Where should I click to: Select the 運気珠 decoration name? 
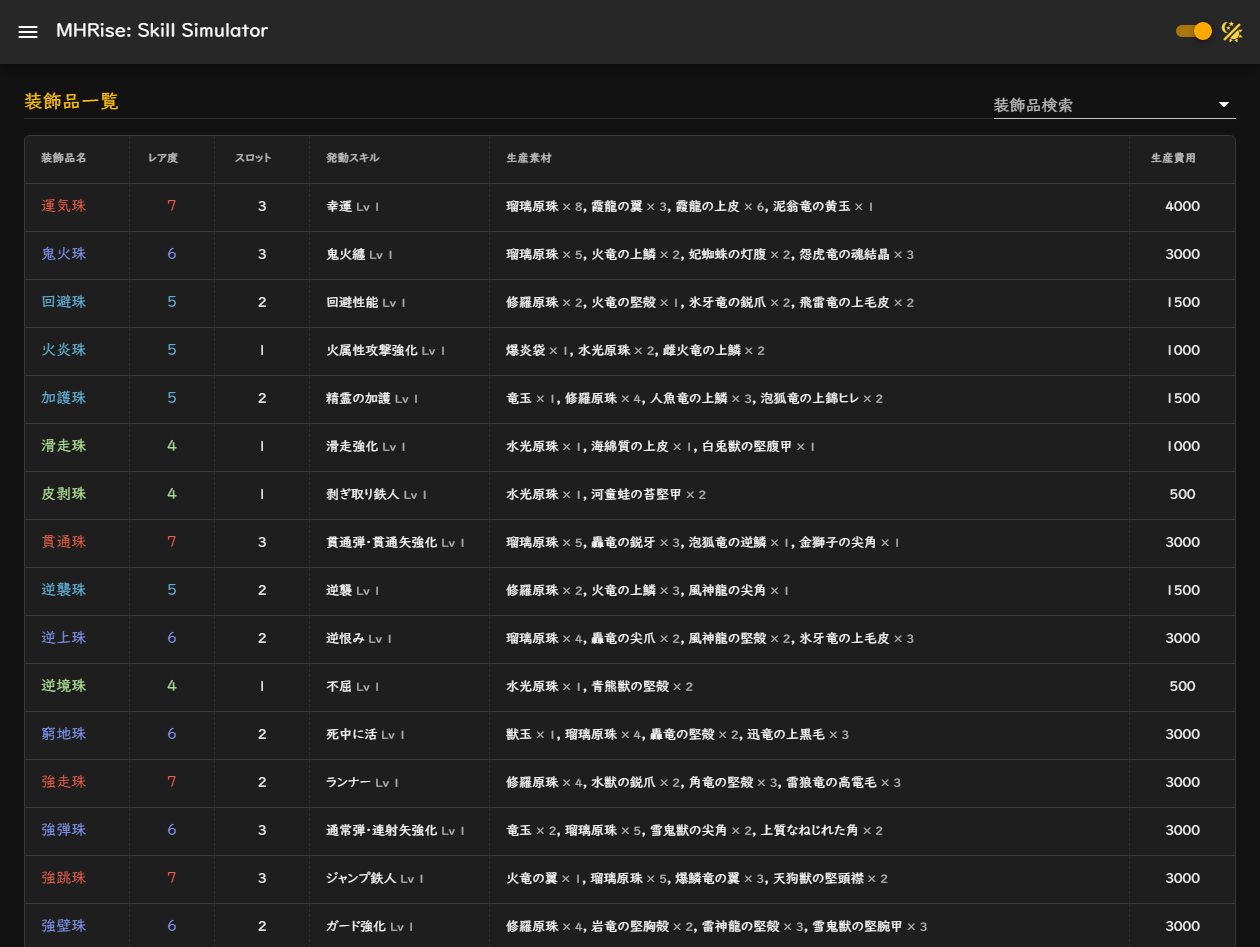point(64,206)
